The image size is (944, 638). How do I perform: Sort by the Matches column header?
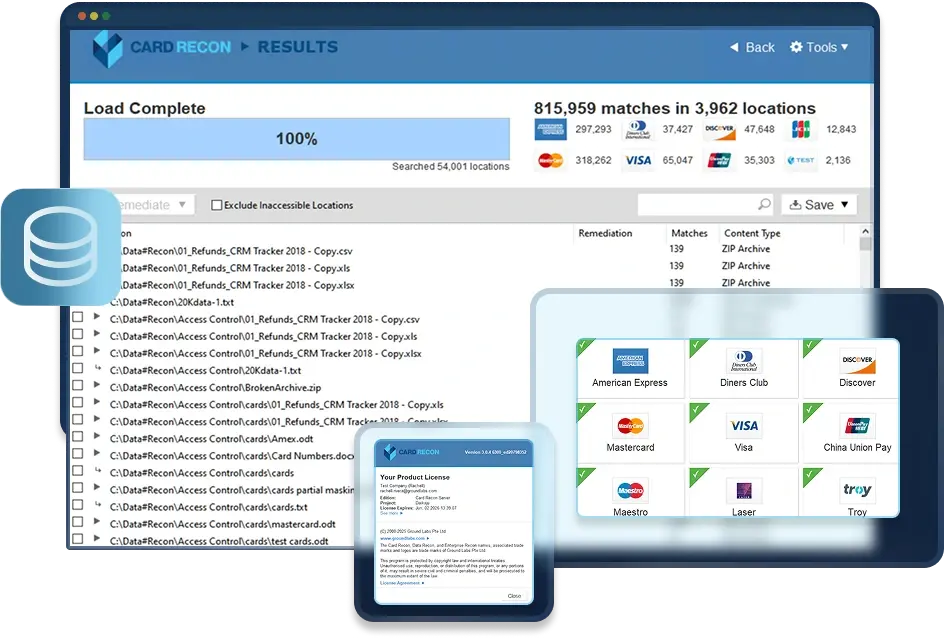[689, 233]
